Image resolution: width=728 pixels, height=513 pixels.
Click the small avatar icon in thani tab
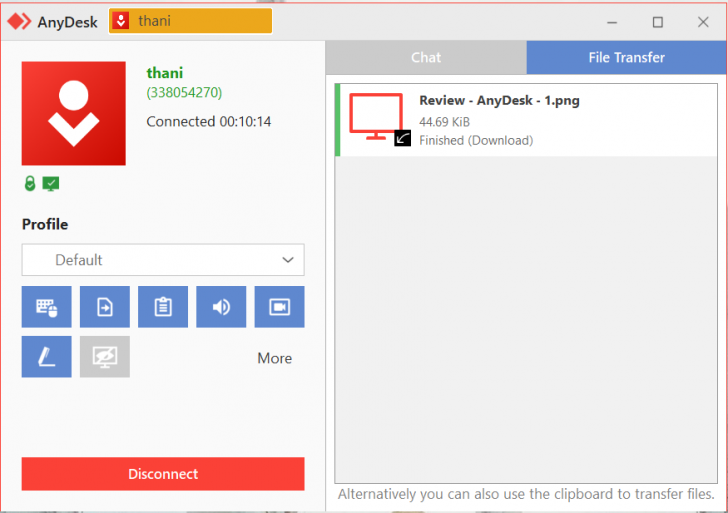point(121,21)
